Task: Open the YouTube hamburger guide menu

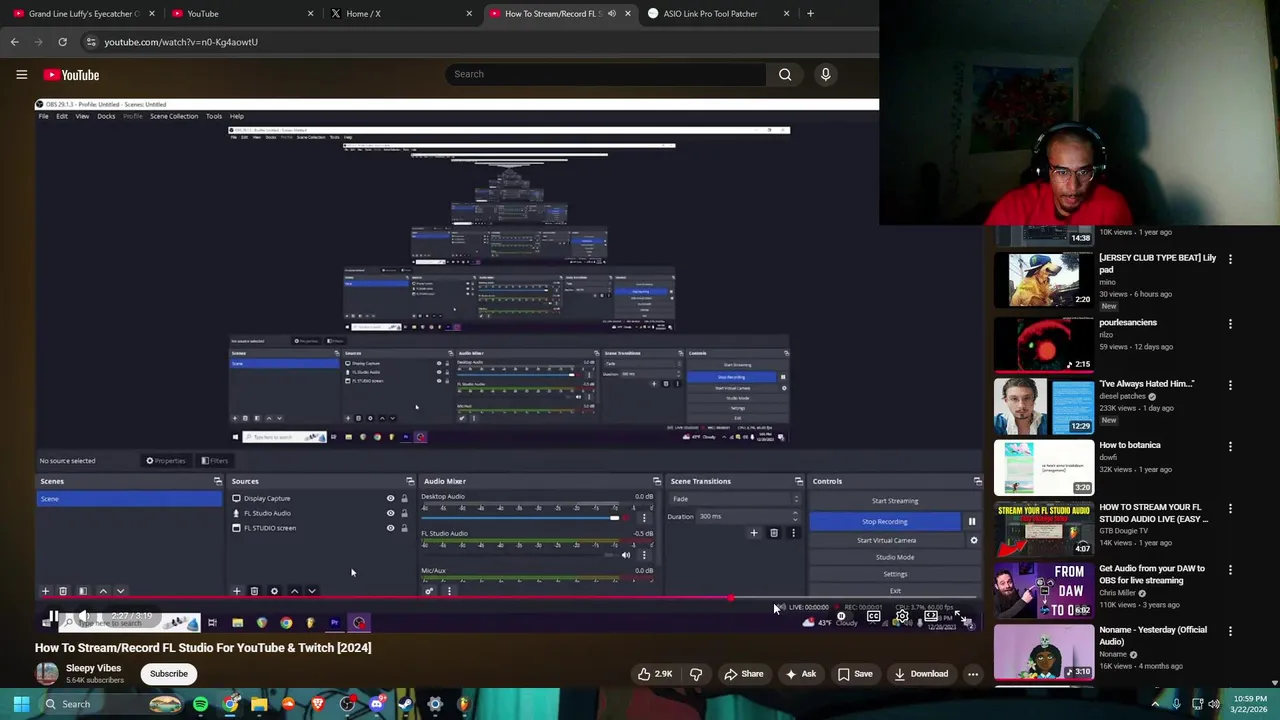Action: pos(21,74)
